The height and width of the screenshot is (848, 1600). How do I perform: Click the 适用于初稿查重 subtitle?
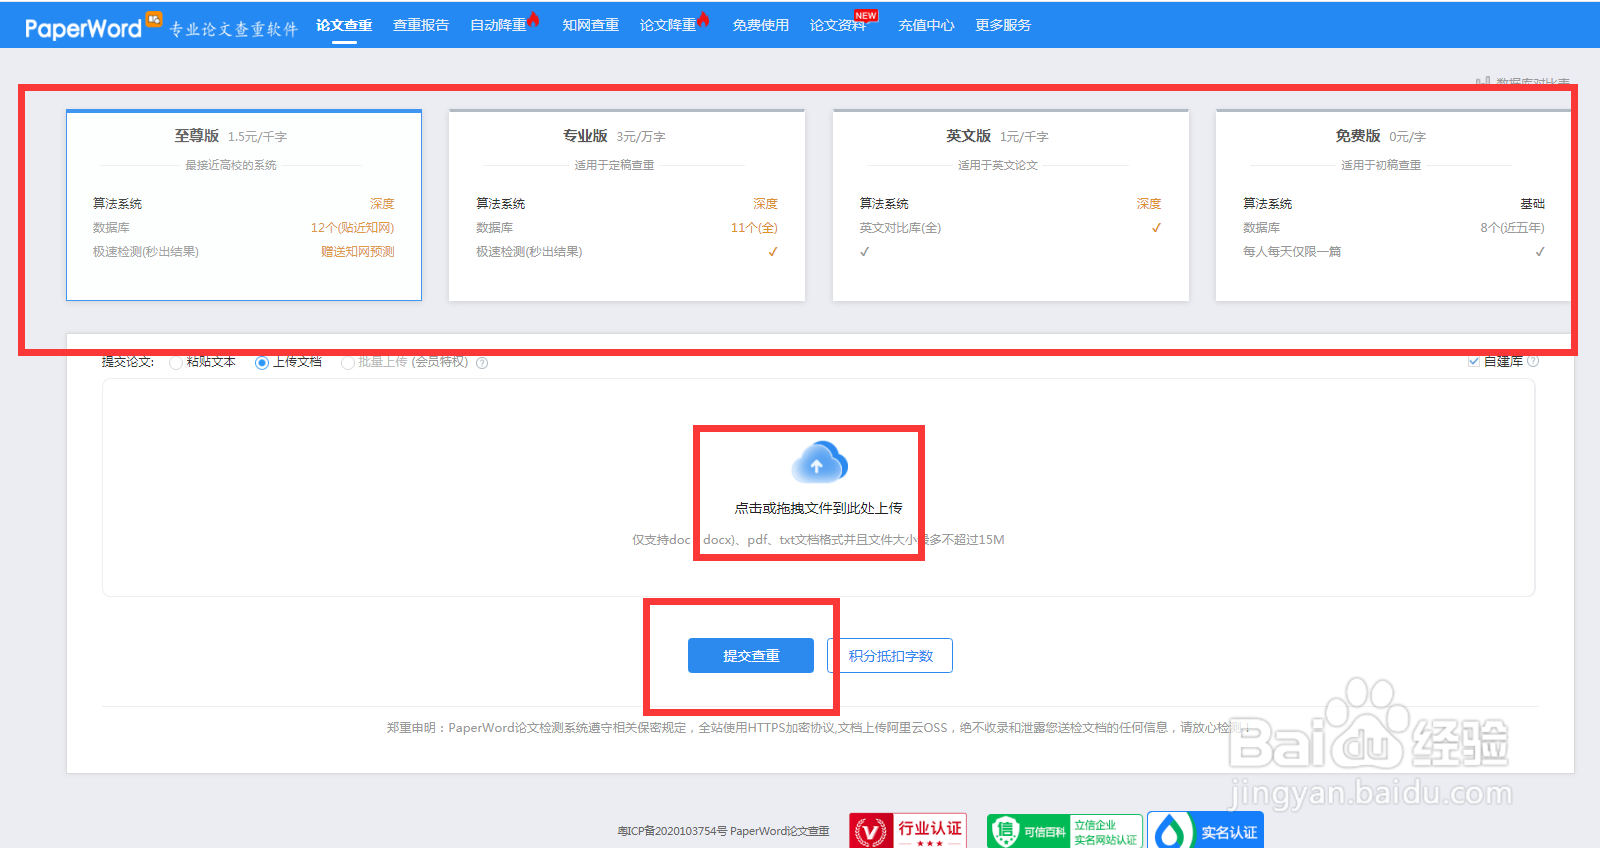(1381, 165)
